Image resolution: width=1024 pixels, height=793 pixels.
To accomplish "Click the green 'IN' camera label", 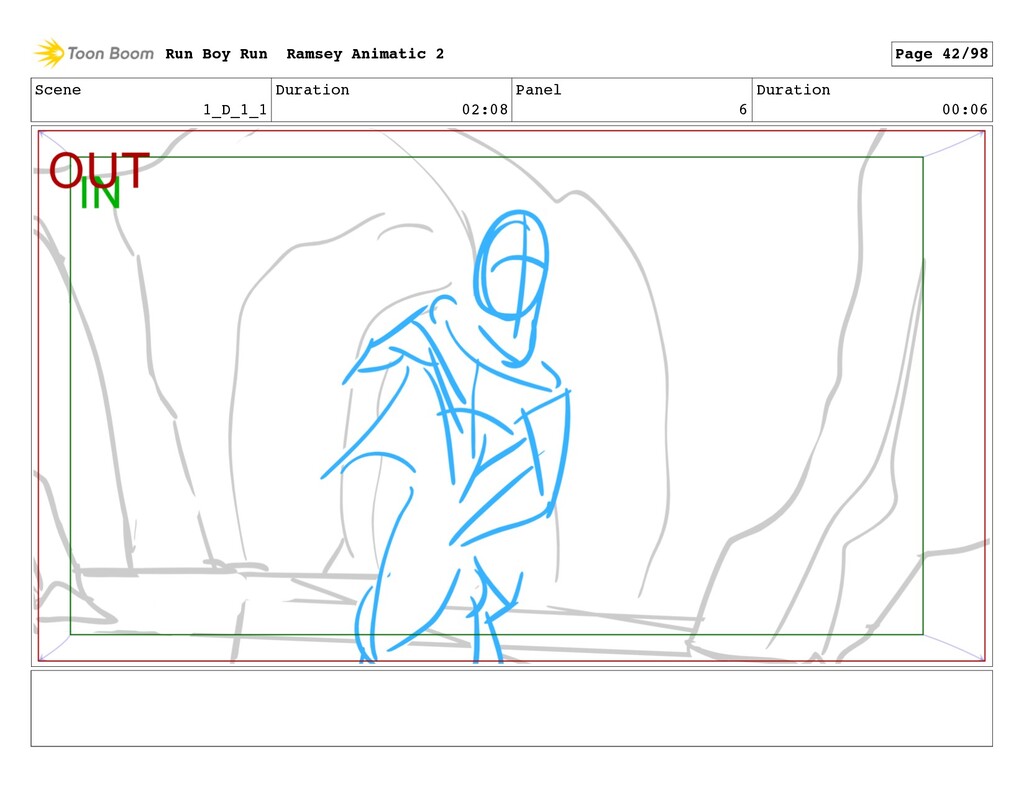I will tap(100, 193).
